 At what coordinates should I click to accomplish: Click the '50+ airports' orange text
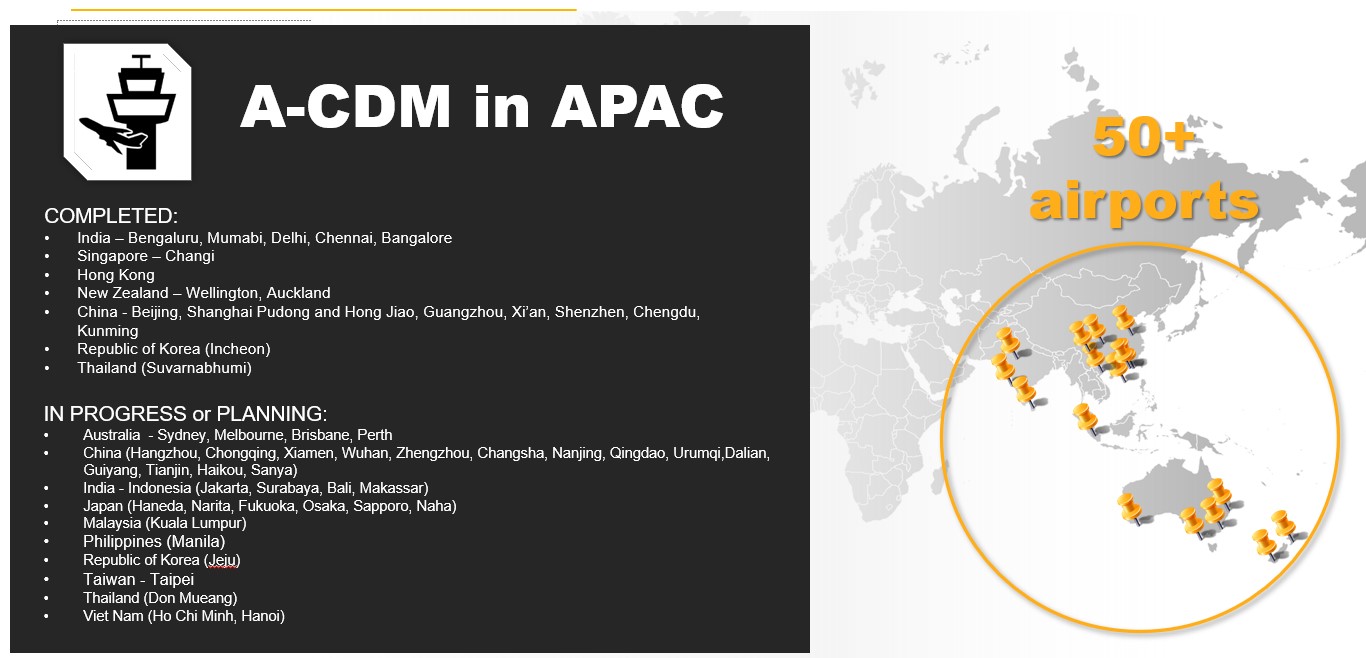click(1144, 170)
